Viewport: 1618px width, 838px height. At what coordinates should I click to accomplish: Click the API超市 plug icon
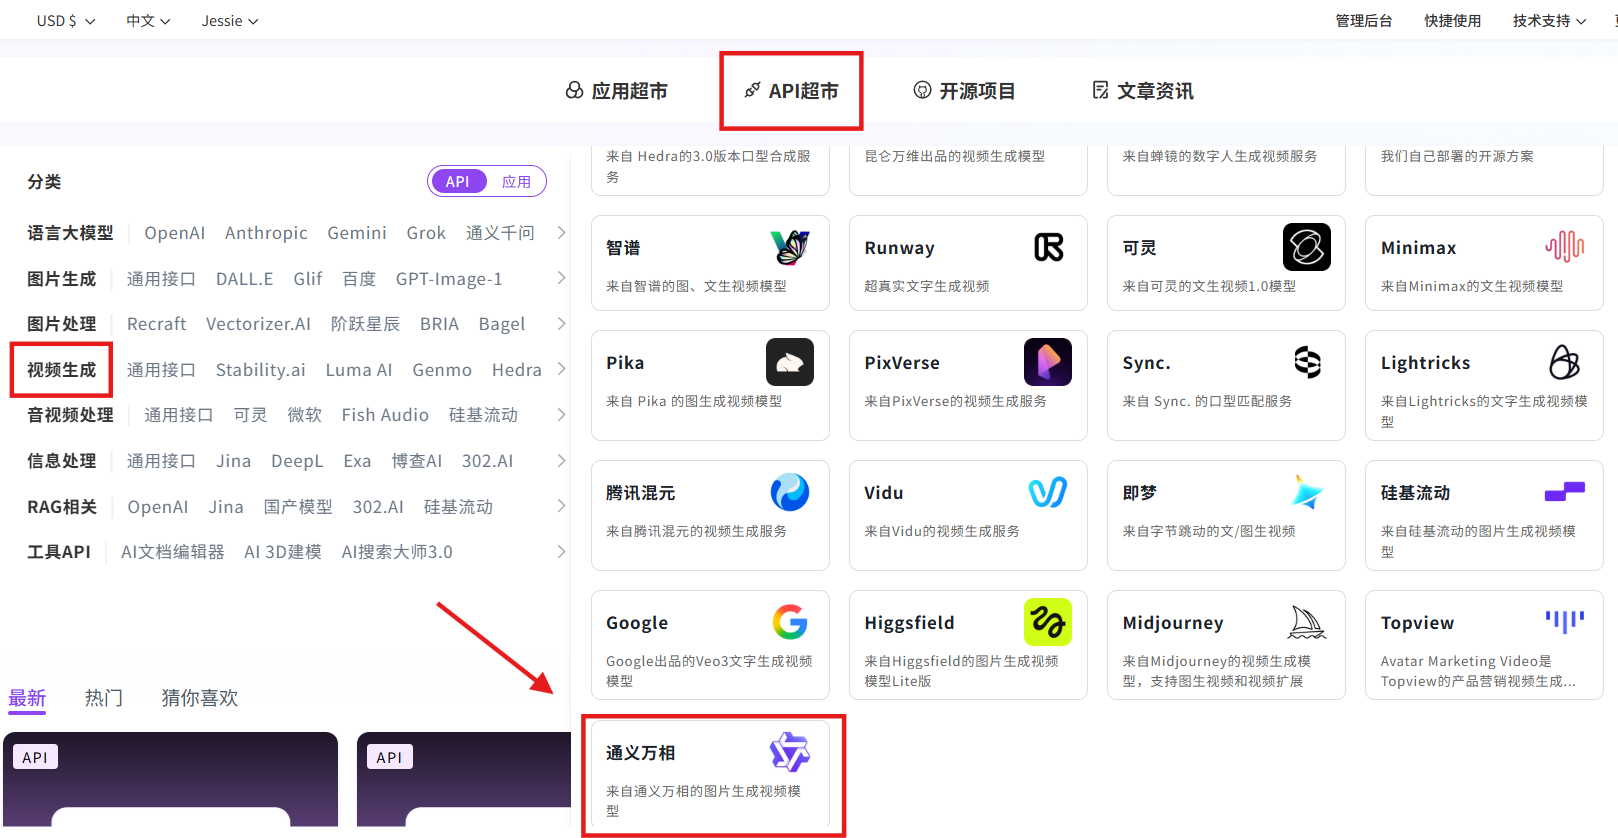tap(752, 90)
